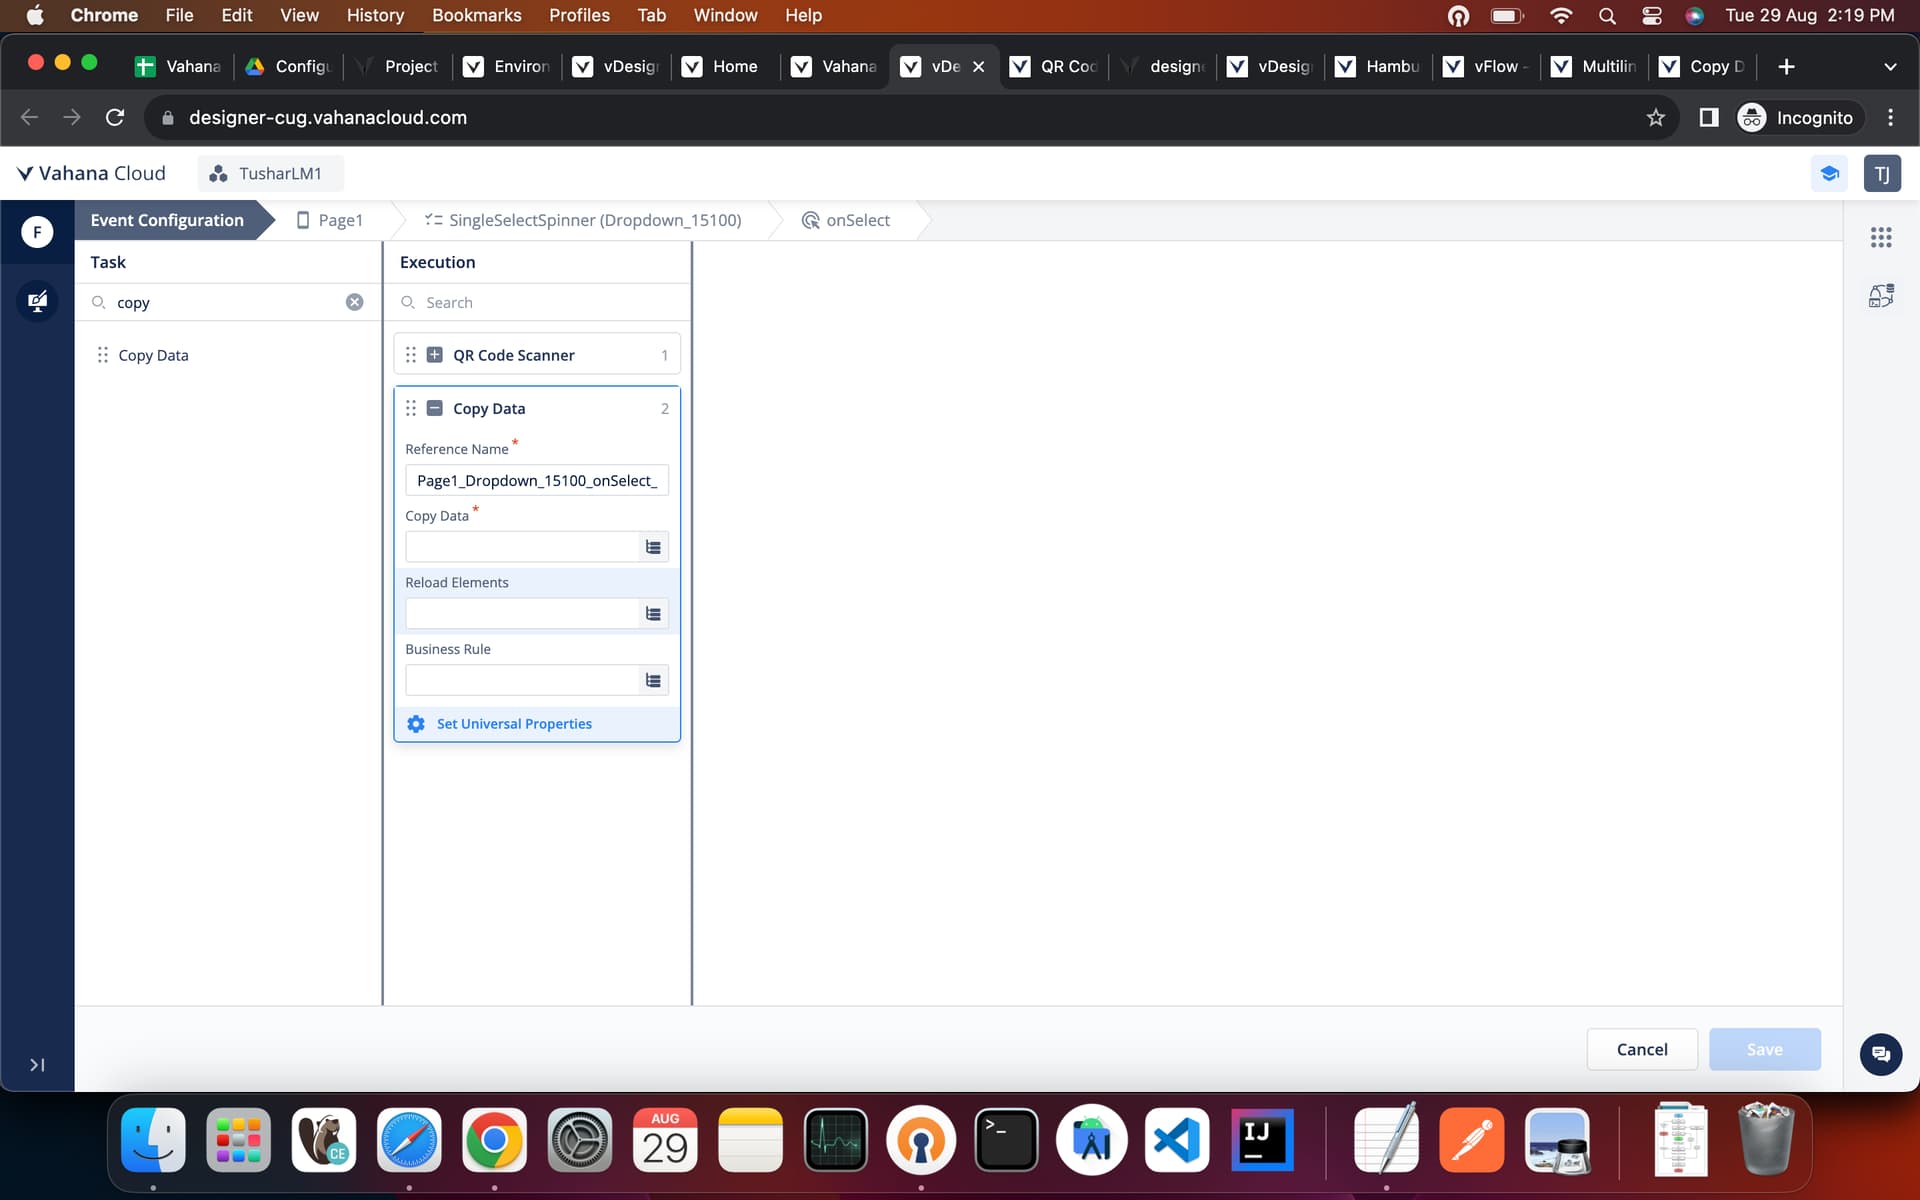Click the F circle icon in left sidebar
1920x1200 pixels.
click(37, 232)
